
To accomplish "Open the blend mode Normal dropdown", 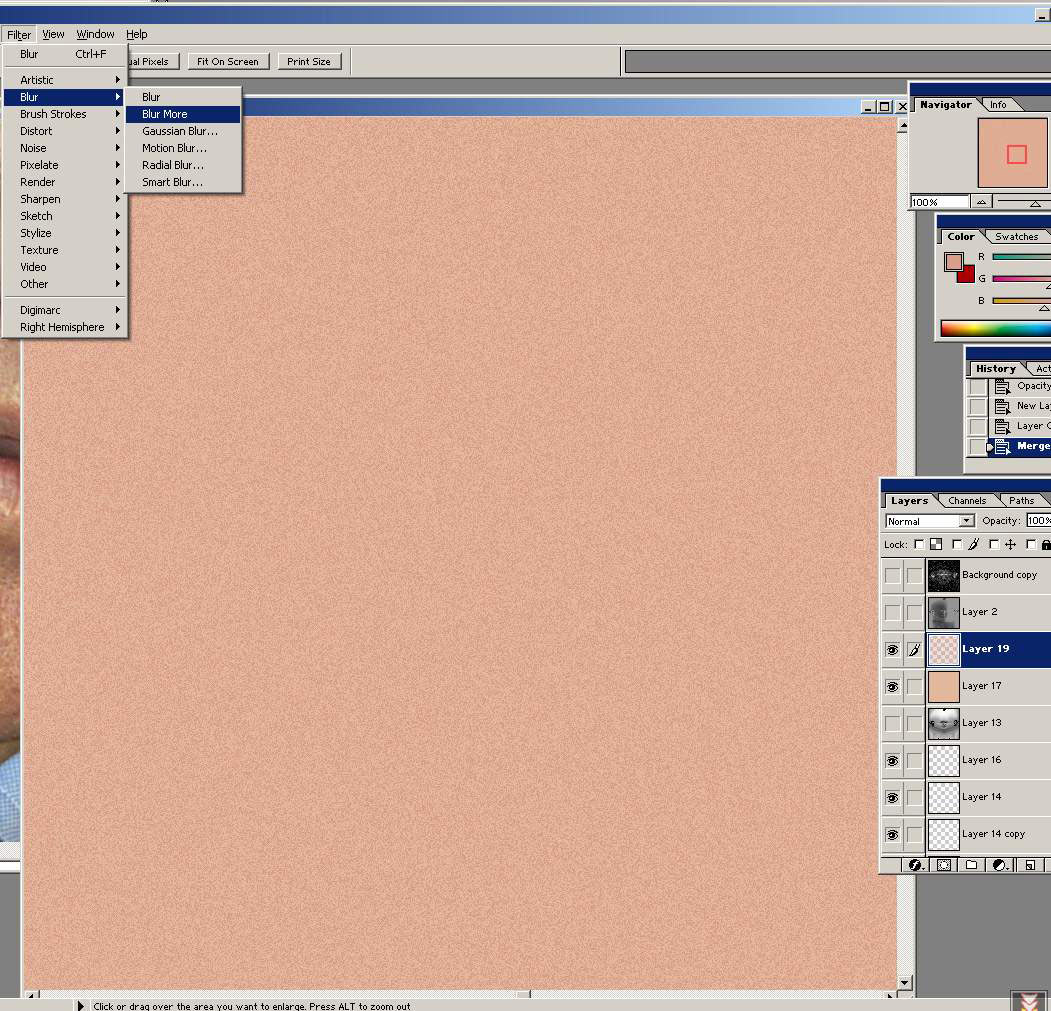I will (930, 521).
